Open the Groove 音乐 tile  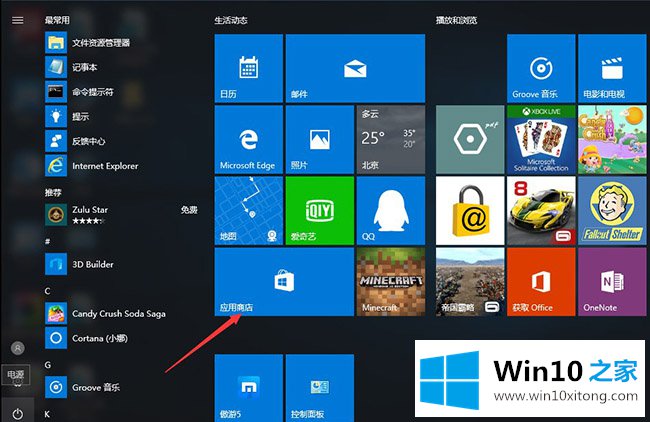pos(541,68)
